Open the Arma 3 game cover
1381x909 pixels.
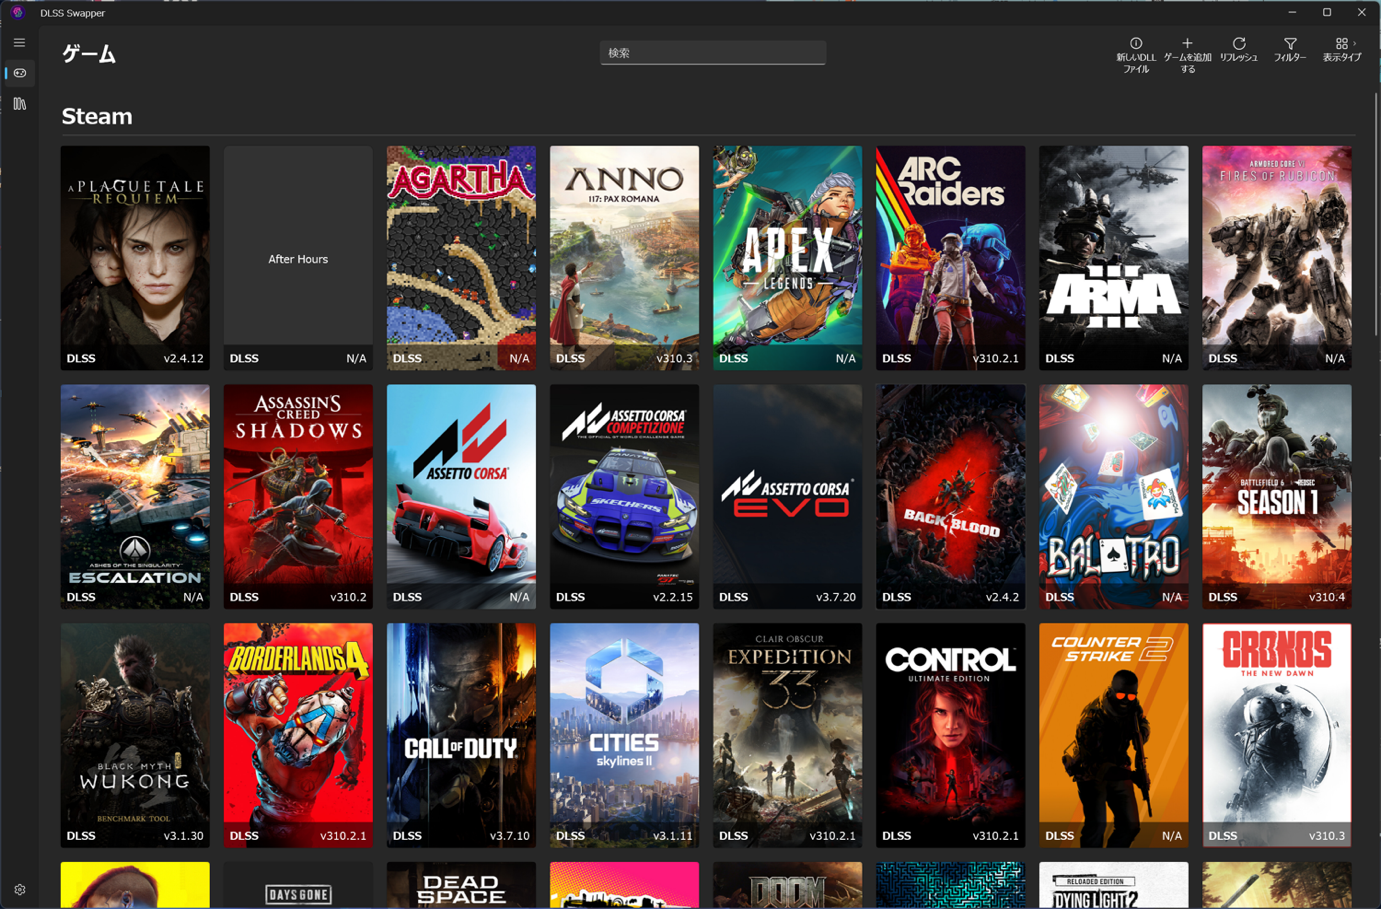coord(1113,258)
